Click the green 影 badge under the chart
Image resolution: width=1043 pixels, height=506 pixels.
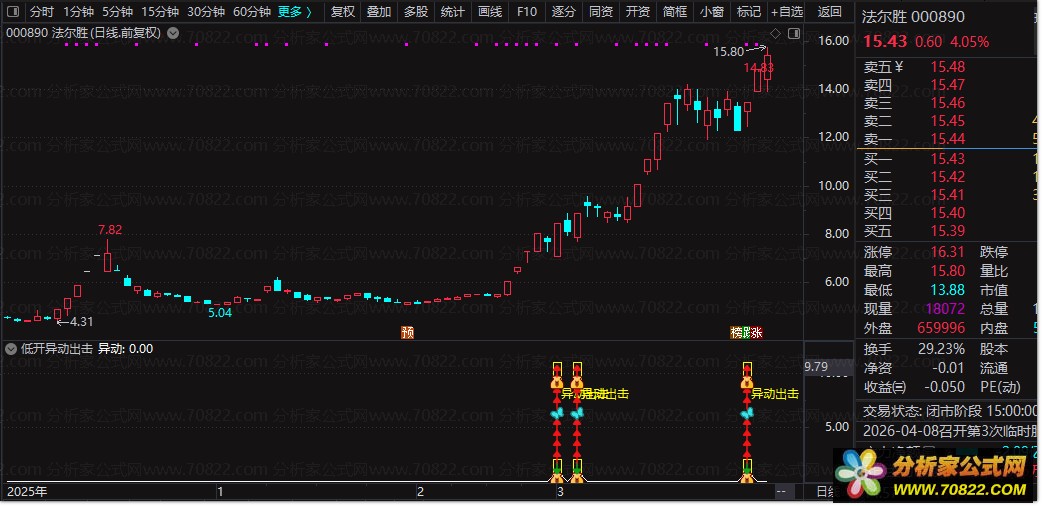click(x=746, y=332)
